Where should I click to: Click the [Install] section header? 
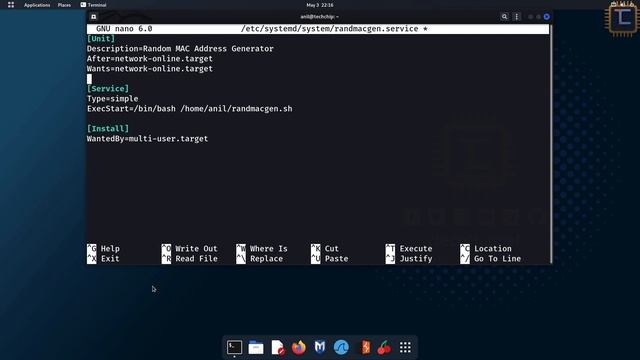click(108, 129)
